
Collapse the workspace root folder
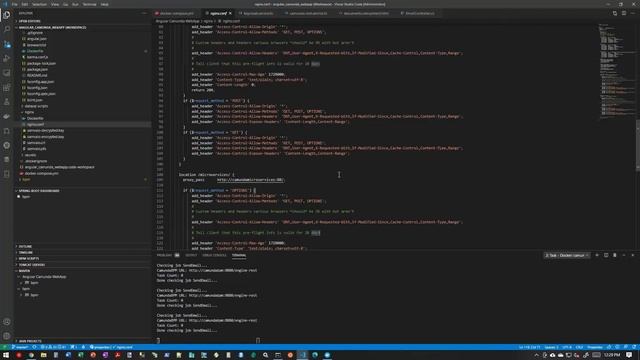(x=52, y=27)
